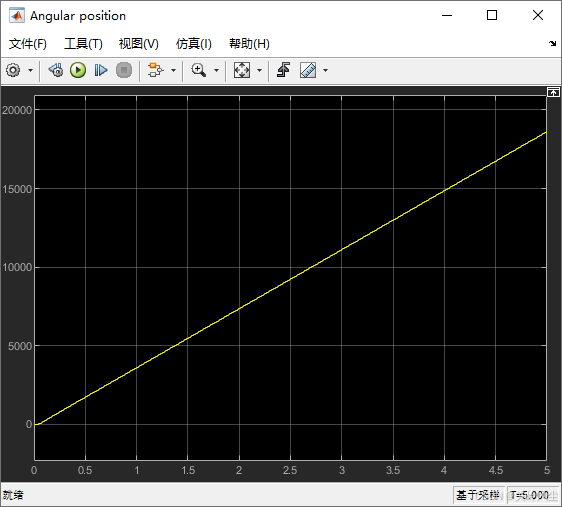Minimize the Angular position window
This screenshot has height=507, width=562.
pyautogui.click(x=447, y=15)
